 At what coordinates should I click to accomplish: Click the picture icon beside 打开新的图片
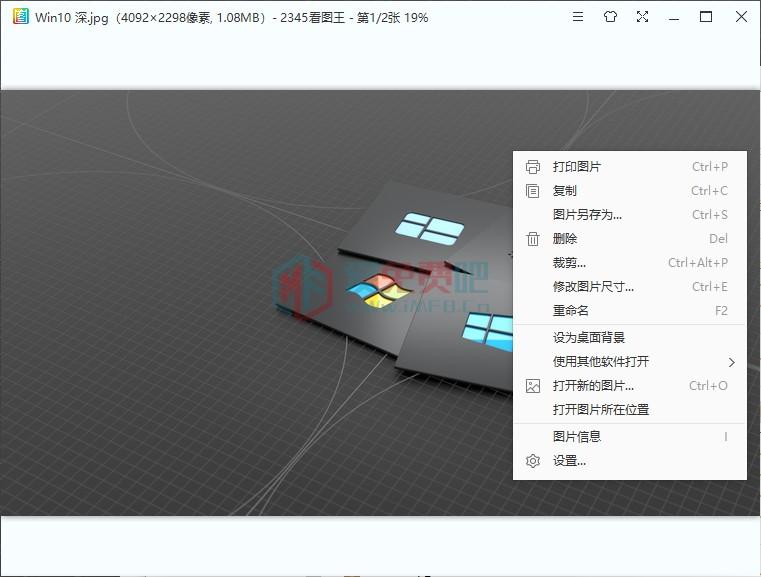(532, 386)
